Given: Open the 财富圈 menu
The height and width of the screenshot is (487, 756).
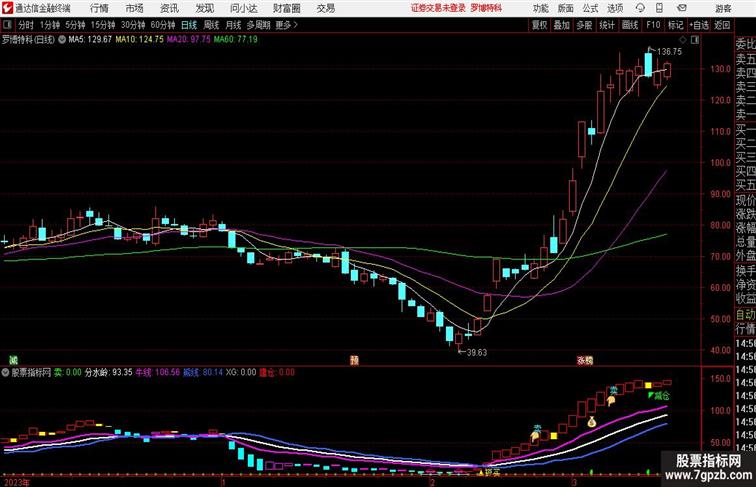Looking at the screenshot, I should (x=286, y=8).
